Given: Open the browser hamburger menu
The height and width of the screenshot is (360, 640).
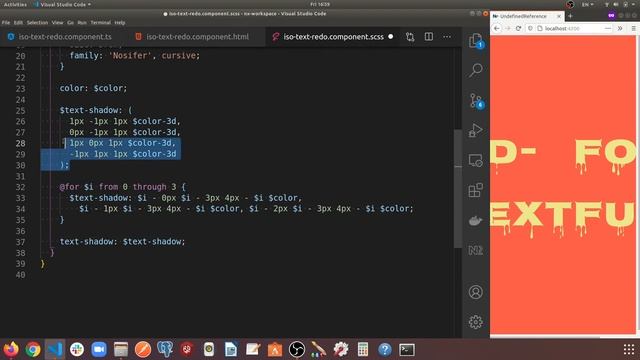Looking at the screenshot, I should (x=633, y=29).
